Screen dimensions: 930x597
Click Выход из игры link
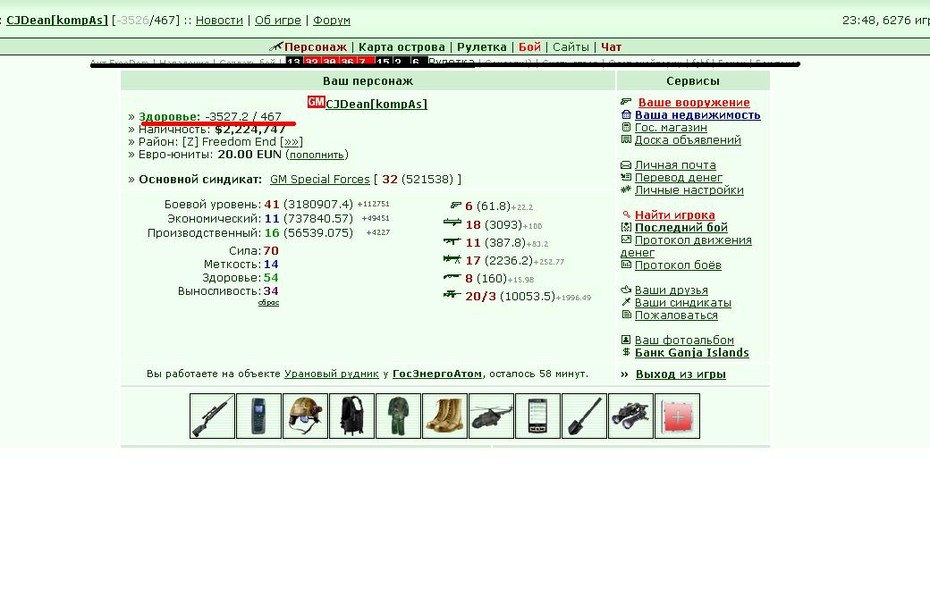pyautogui.click(x=680, y=374)
